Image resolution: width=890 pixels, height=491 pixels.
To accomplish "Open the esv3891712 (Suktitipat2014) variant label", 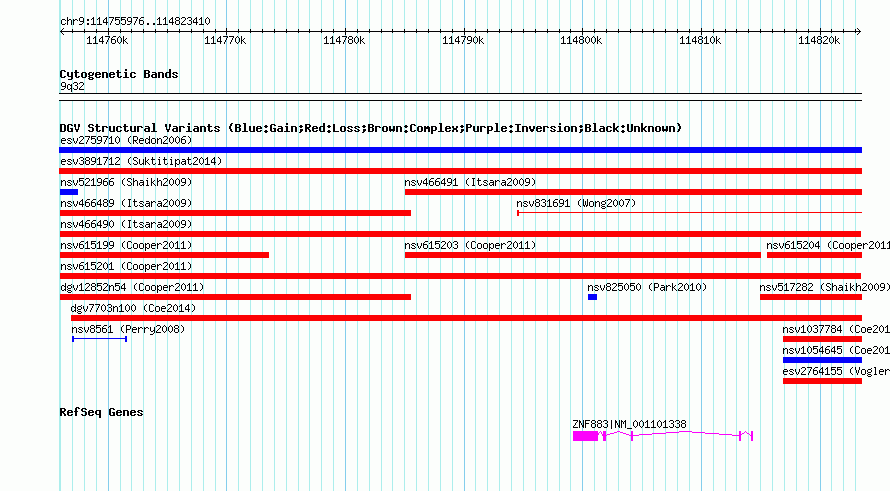I will point(141,161).
